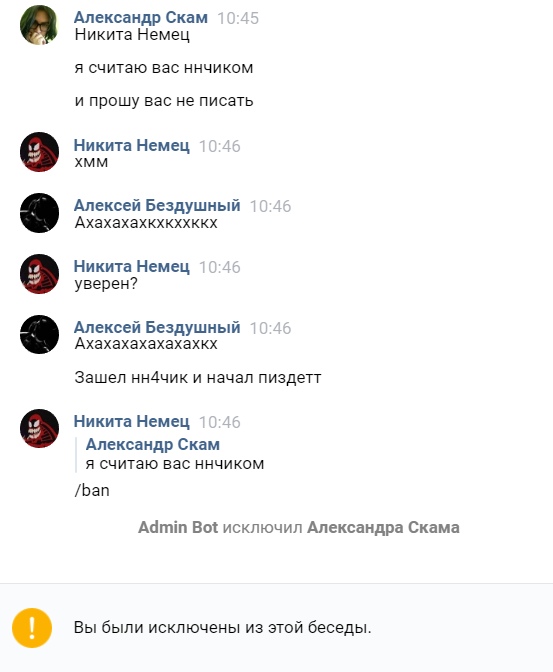
Task: Select the "/ban" message text
Action: [92, 490]
